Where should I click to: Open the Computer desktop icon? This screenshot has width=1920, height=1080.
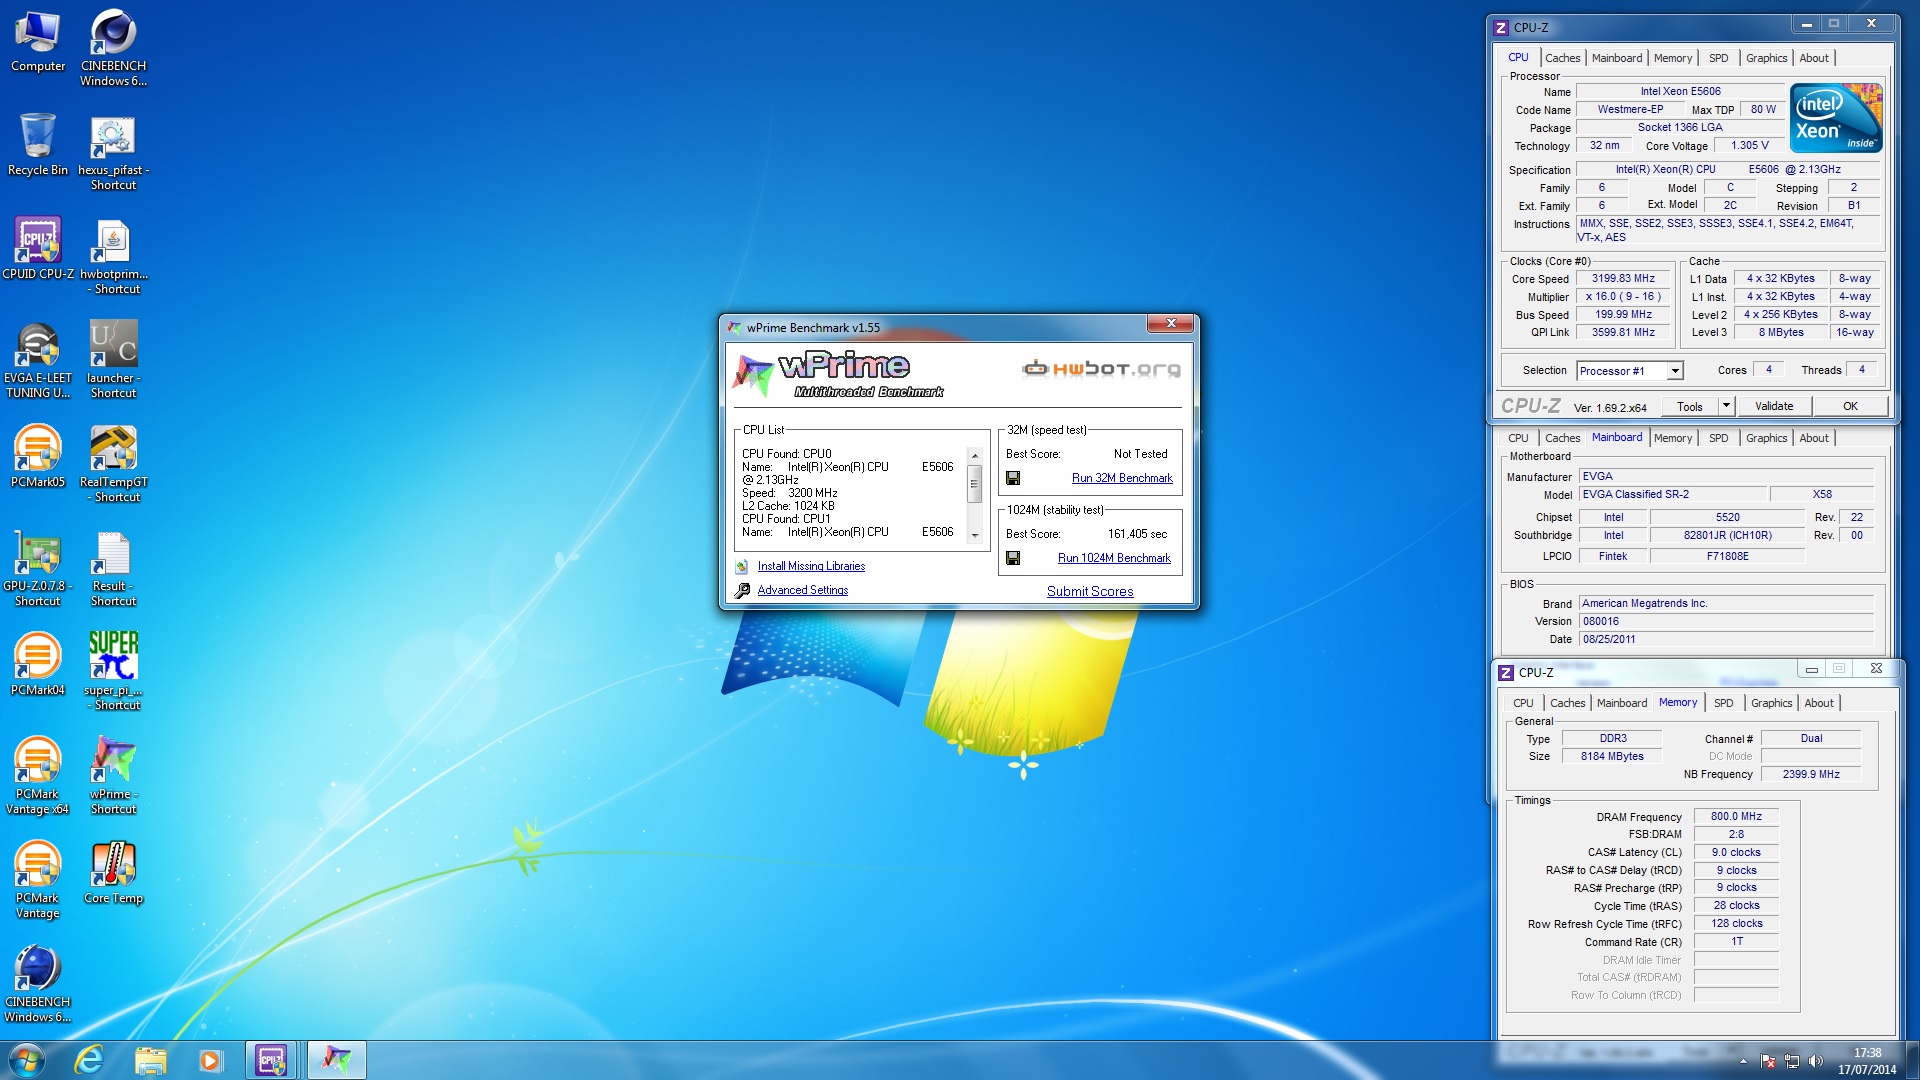pos(38,42)
